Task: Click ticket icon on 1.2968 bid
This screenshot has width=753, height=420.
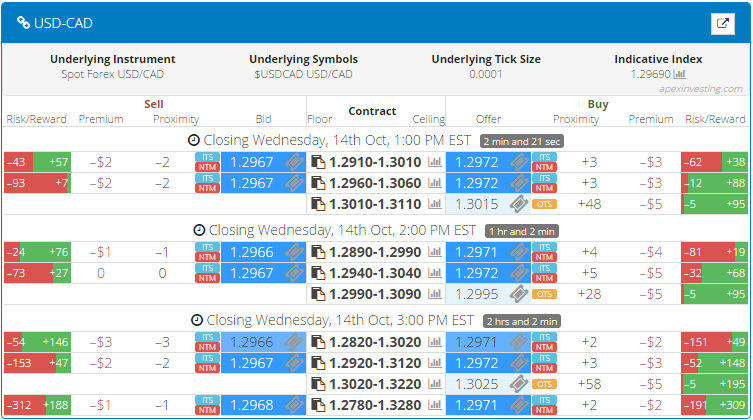Action: [x=294, y=405]
